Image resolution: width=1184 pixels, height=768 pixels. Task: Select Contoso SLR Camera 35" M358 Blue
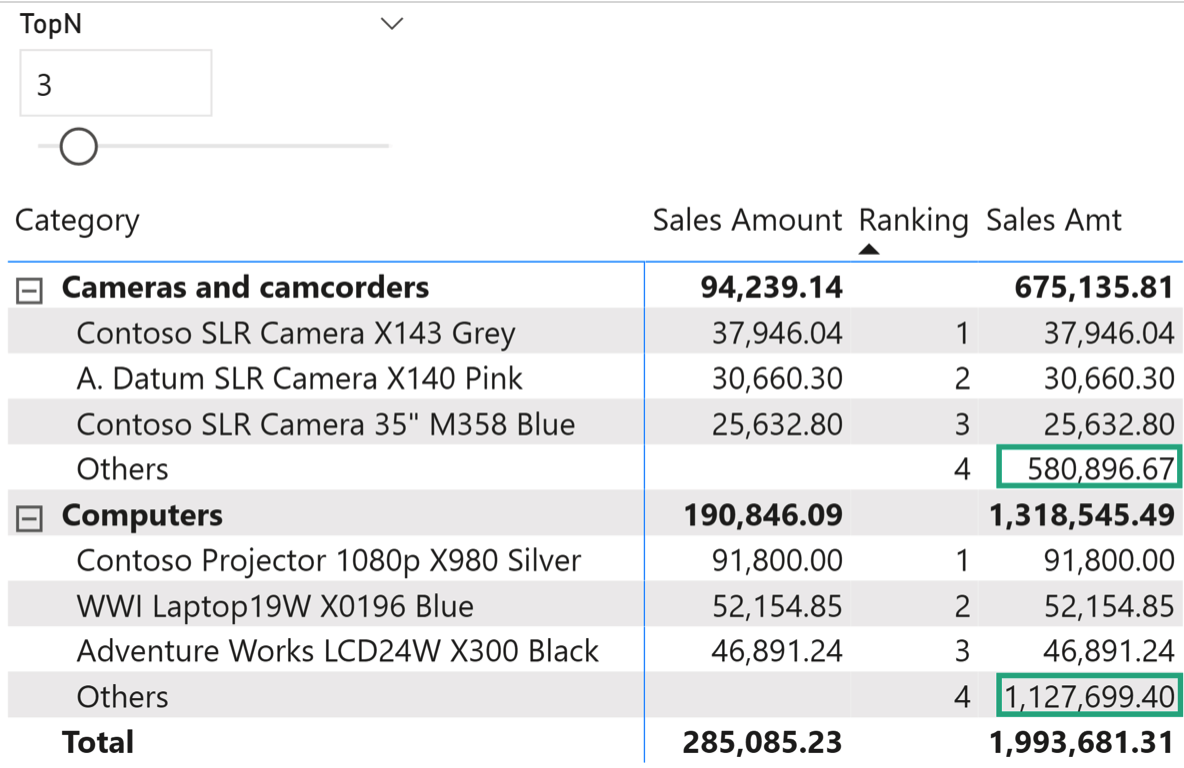click(x=325, y=424)
